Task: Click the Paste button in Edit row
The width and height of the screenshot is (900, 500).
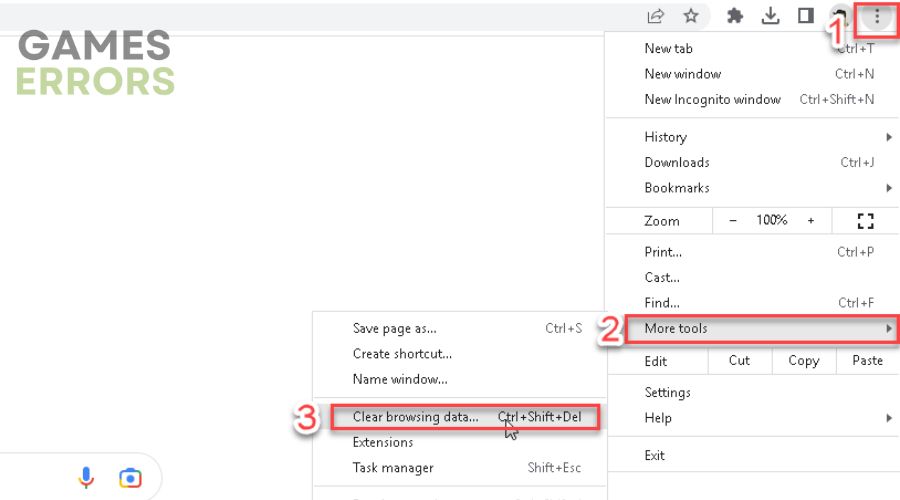Action: click(x=867, y=361)
